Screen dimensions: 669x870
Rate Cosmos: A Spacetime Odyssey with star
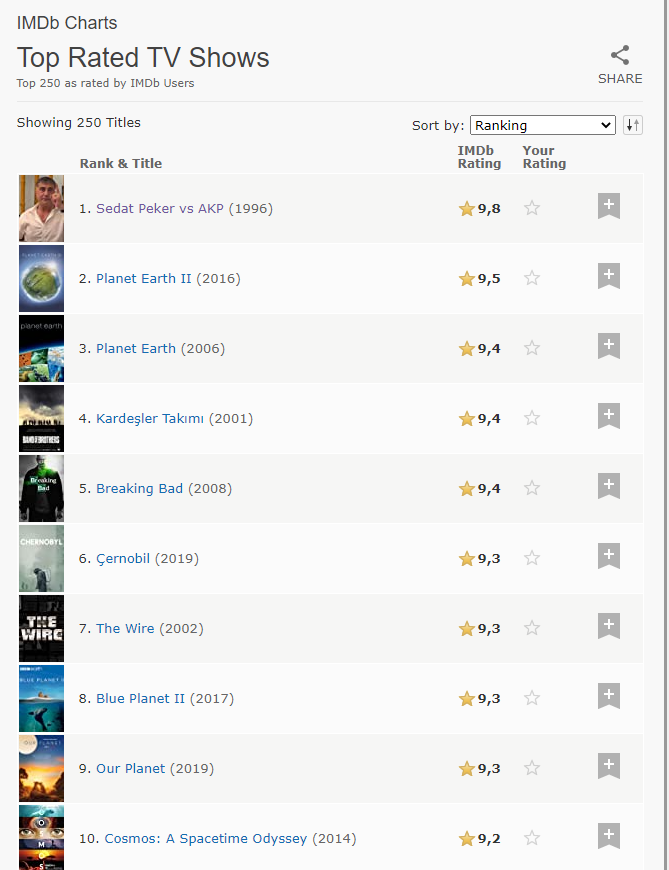click(x=532, y=838)
